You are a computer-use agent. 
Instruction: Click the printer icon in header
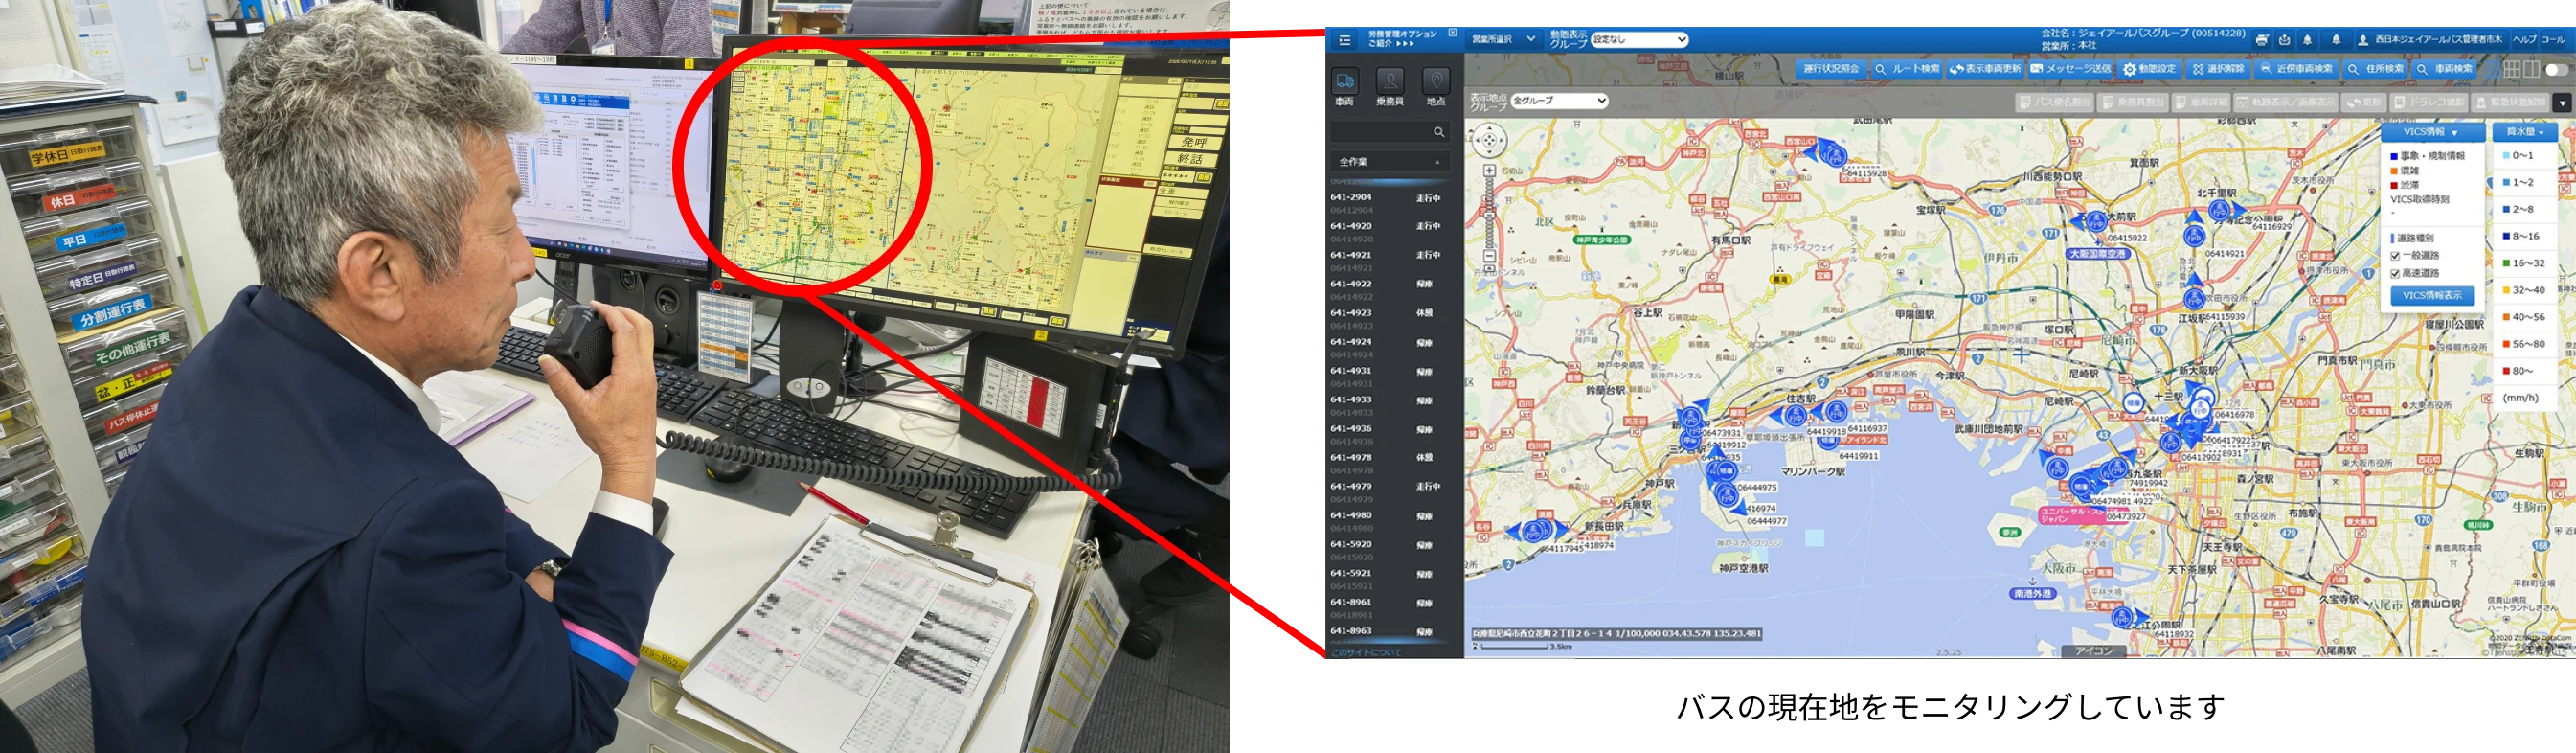[x=2262, y=40]
